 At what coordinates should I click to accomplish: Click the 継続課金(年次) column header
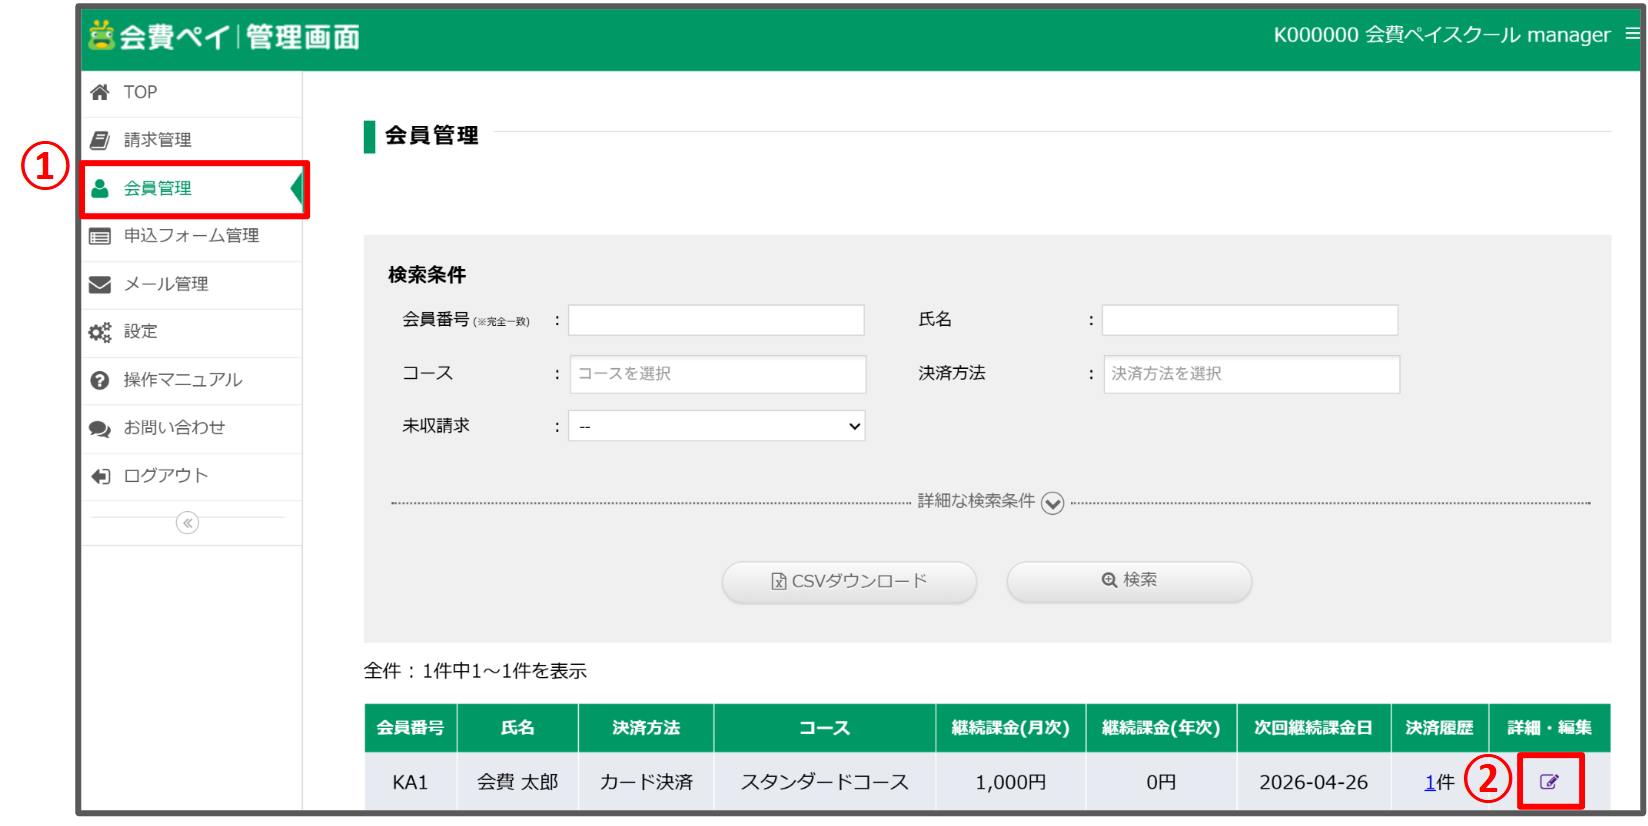(x=1161, y=728)
